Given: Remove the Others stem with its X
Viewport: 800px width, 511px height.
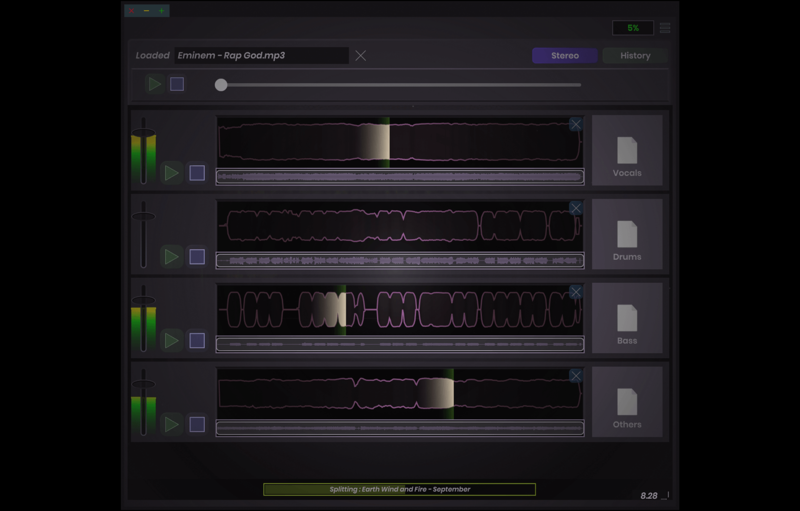Looking at the screenshot, I should [576, 376].
